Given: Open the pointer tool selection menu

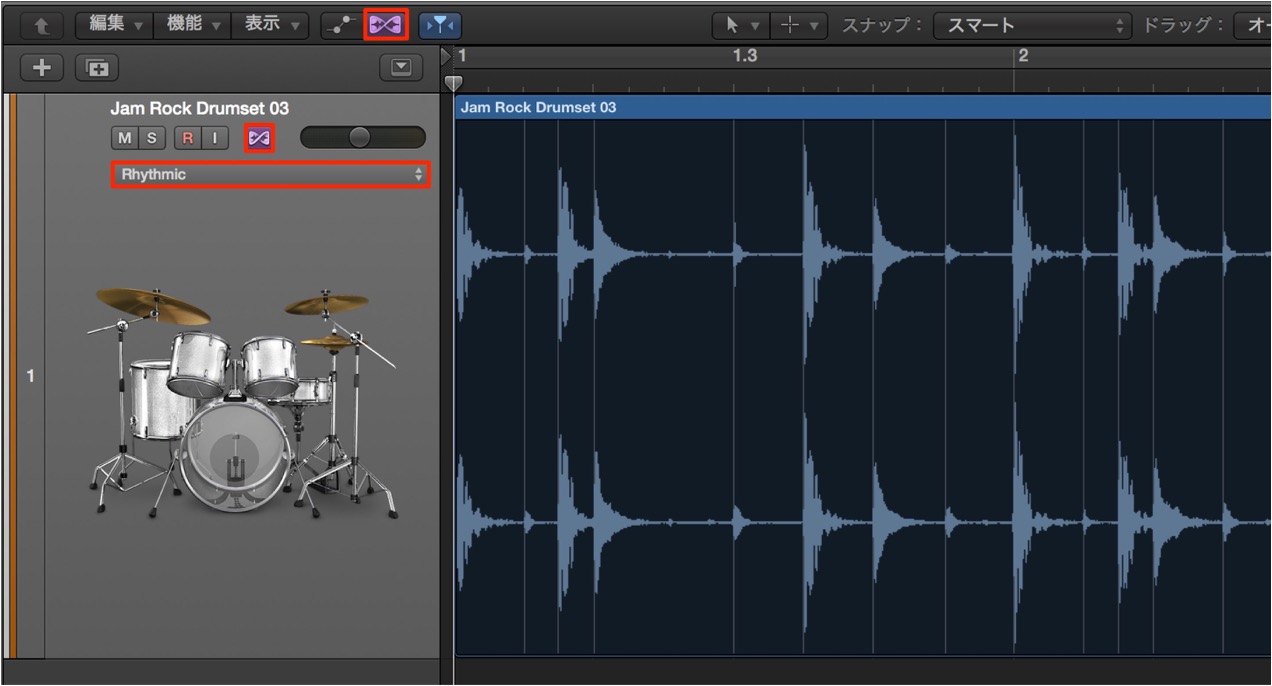Looking at the screenshot, I should [x=741, y=25].
